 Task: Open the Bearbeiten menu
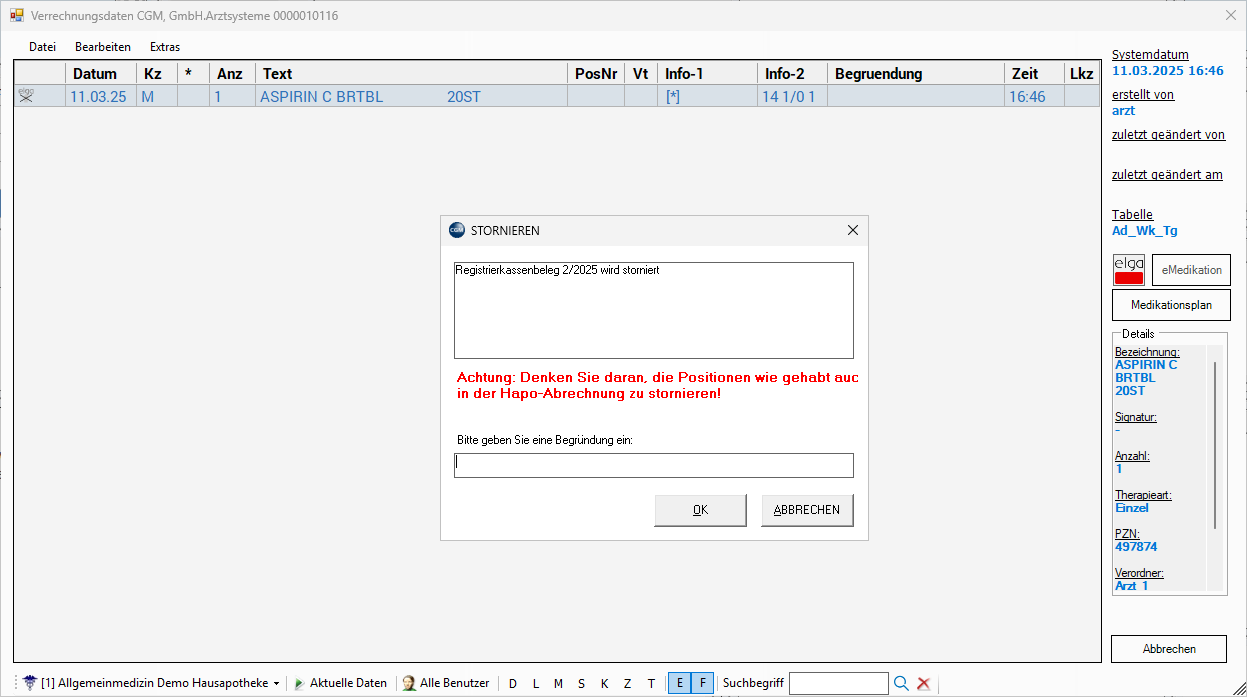(103, 47)
